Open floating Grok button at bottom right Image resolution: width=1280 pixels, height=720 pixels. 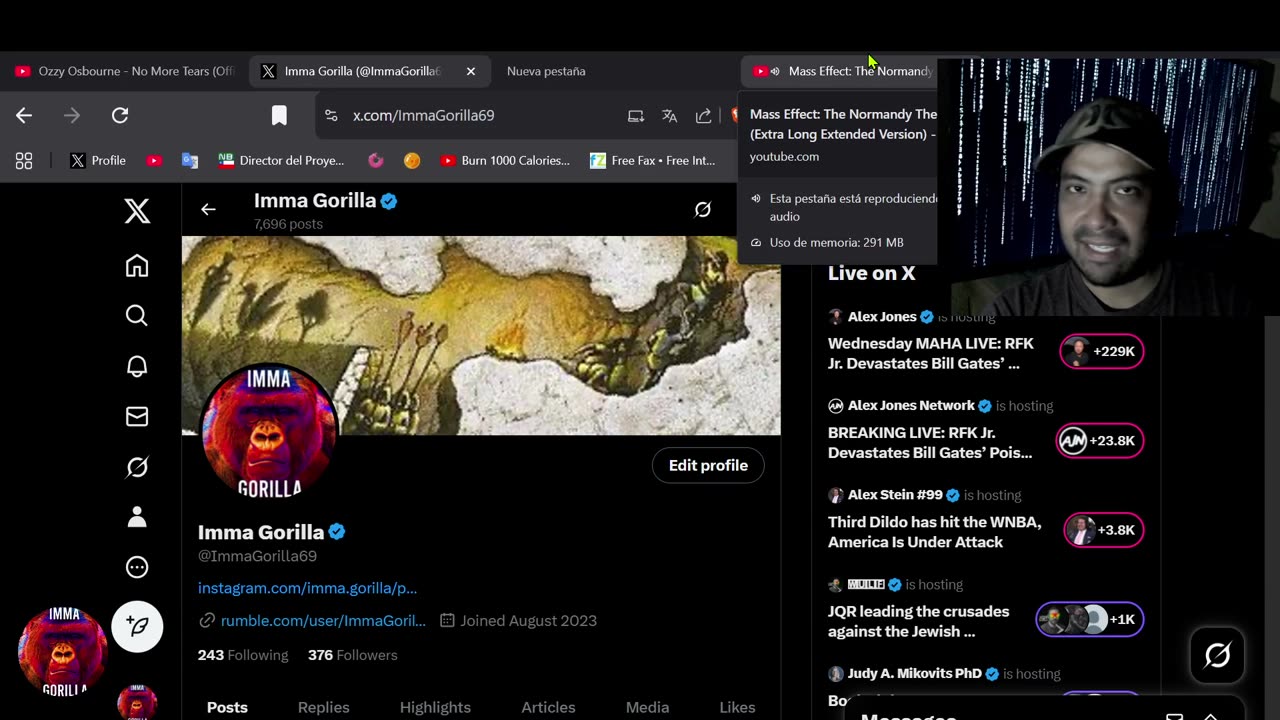[x=1217, y=655]
